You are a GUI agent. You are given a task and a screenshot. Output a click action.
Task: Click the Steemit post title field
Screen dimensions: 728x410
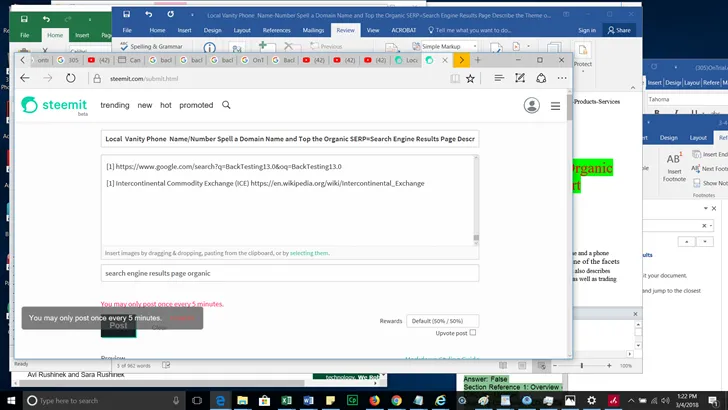point(290,139)
